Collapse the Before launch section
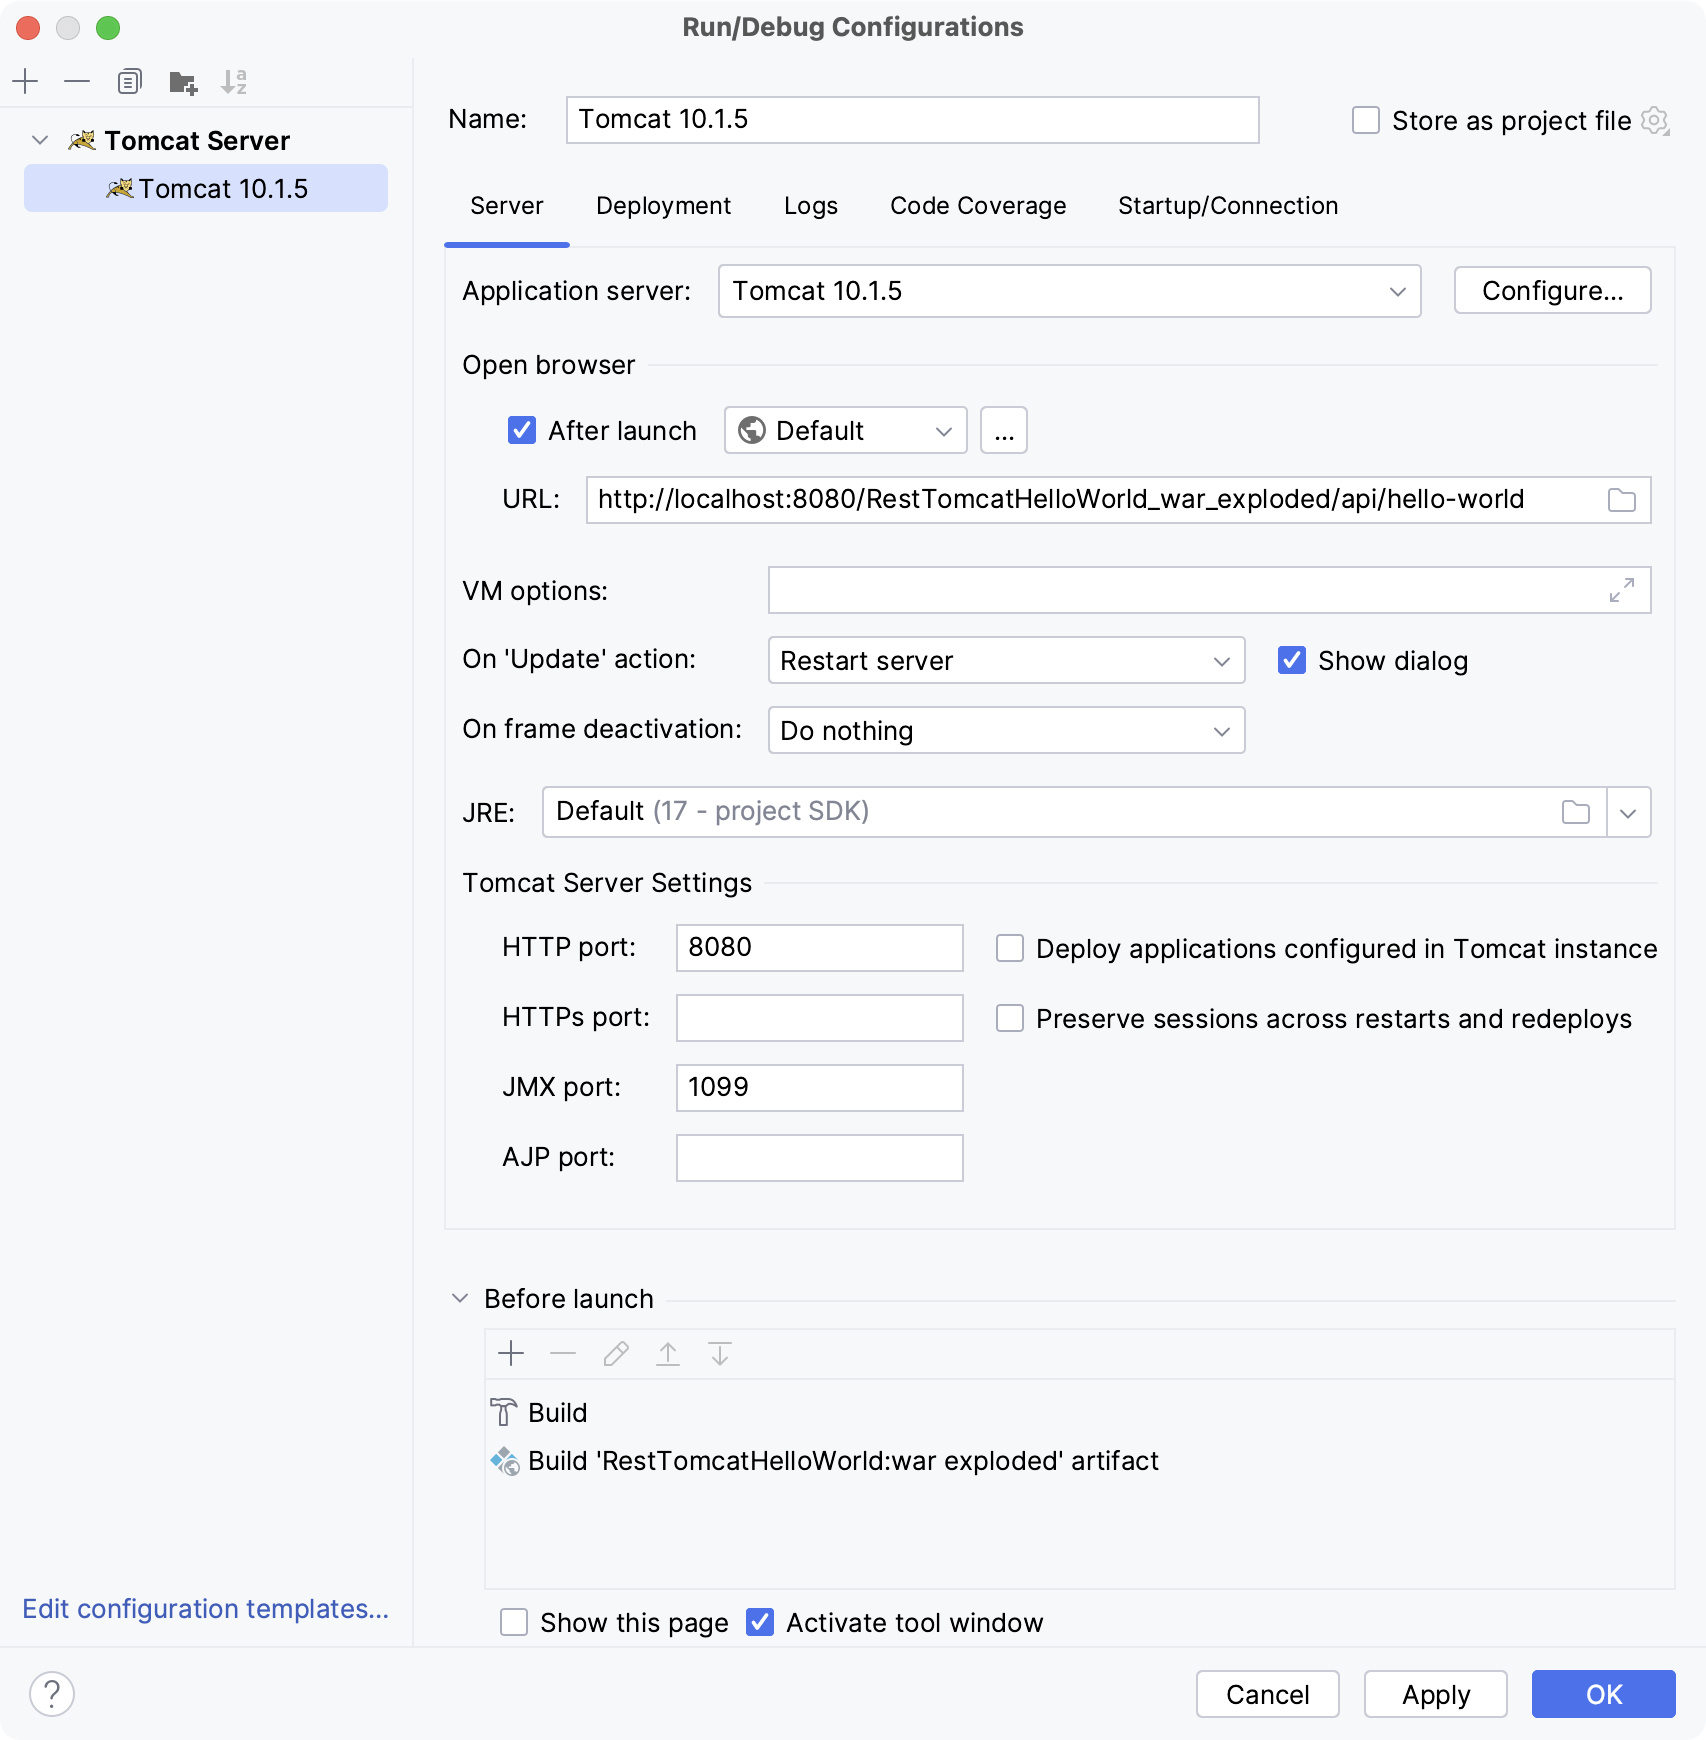Viewport: 1706px width, 1740px height. 460,1299
